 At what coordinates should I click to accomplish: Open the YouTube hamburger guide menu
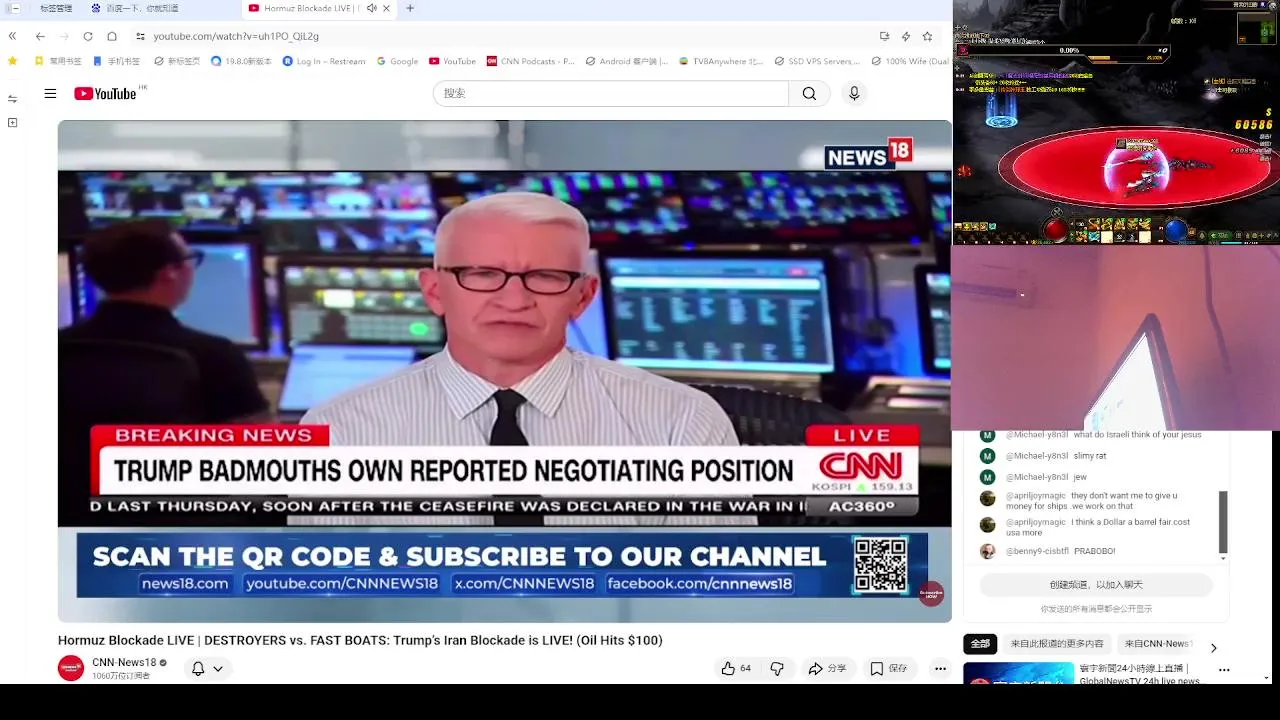click(x=50, y=93)
